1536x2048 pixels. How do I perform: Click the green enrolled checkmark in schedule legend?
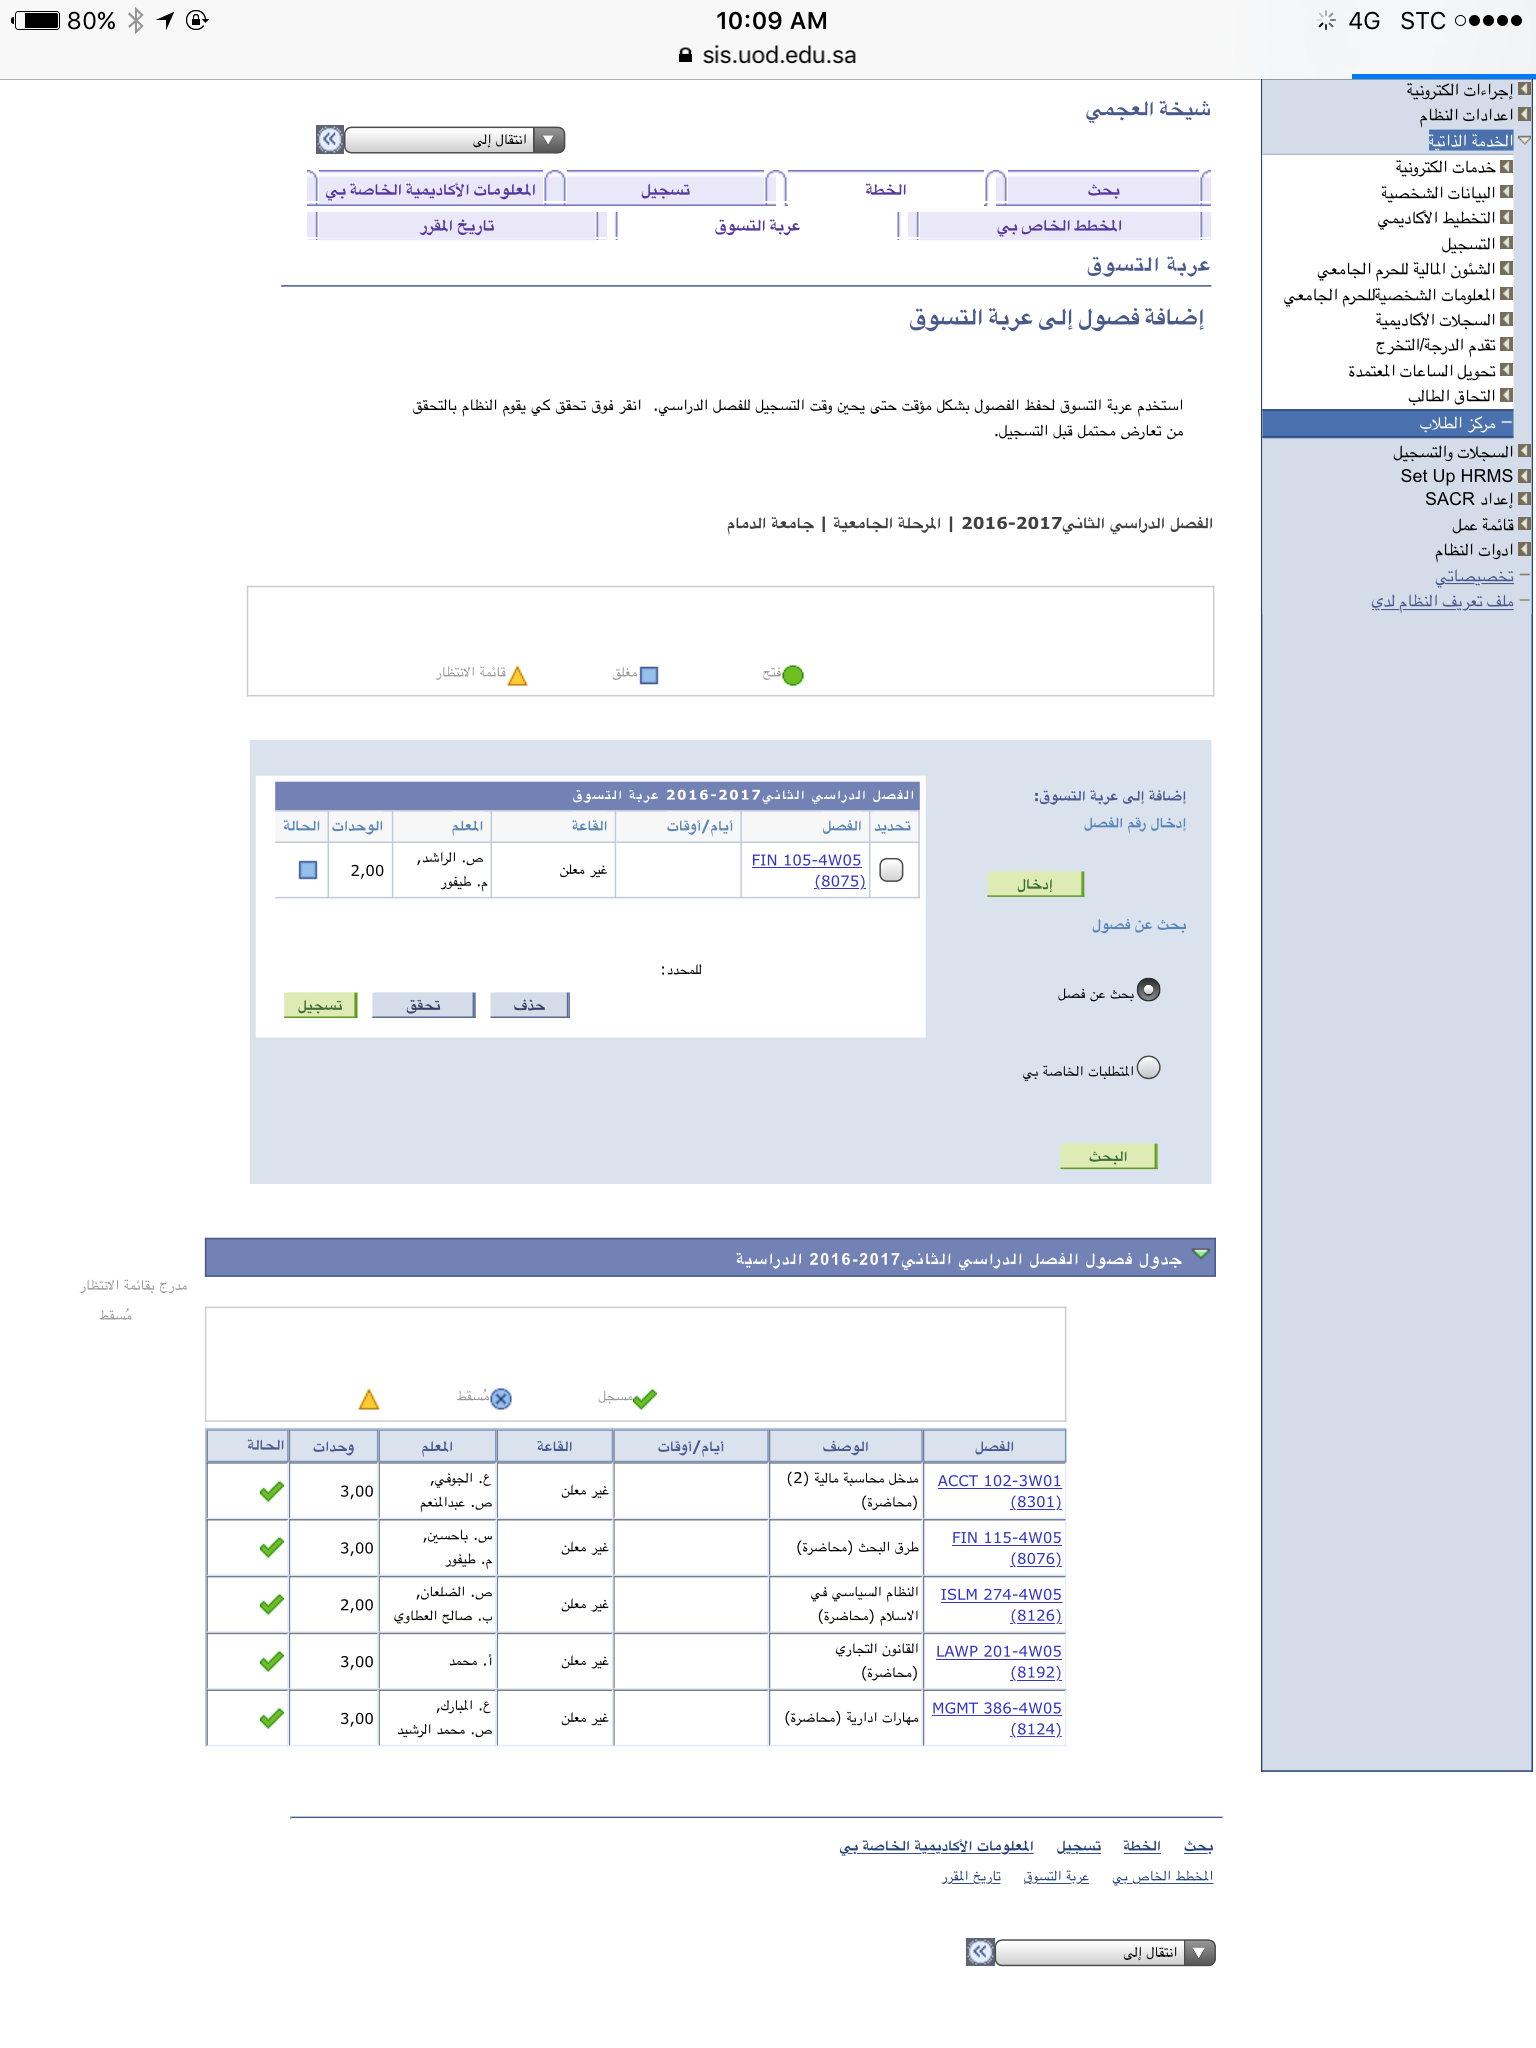coord(645,1398)
